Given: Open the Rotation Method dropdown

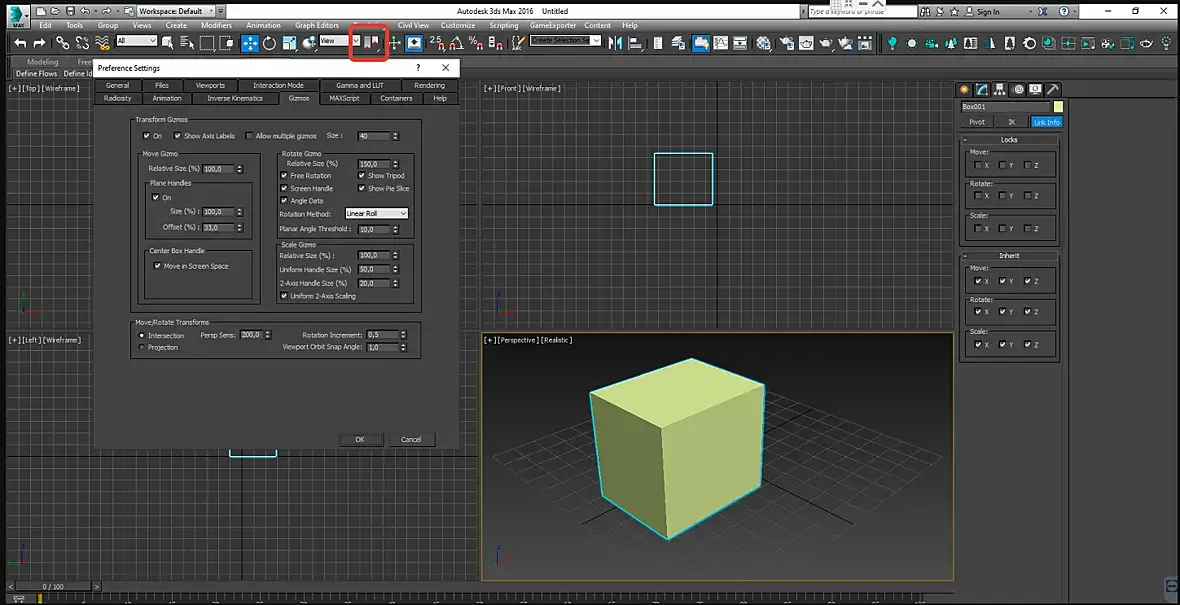Looking at the screenshot, I should [376, 213].
